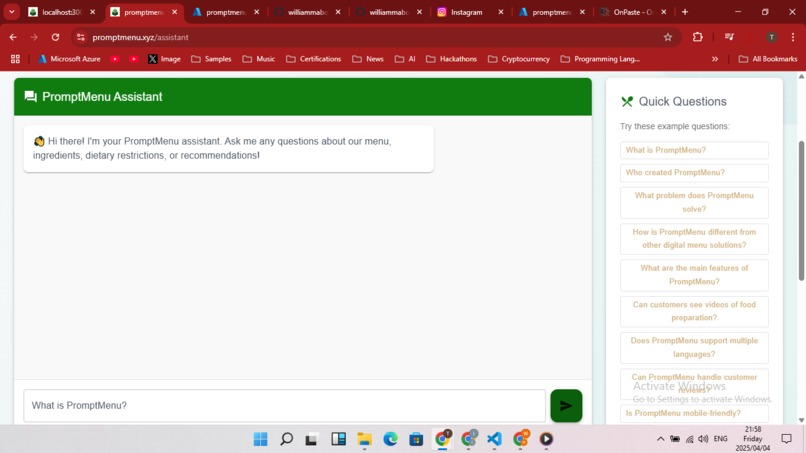Expand hidden bookmarks with double chevron

point(715,59)
